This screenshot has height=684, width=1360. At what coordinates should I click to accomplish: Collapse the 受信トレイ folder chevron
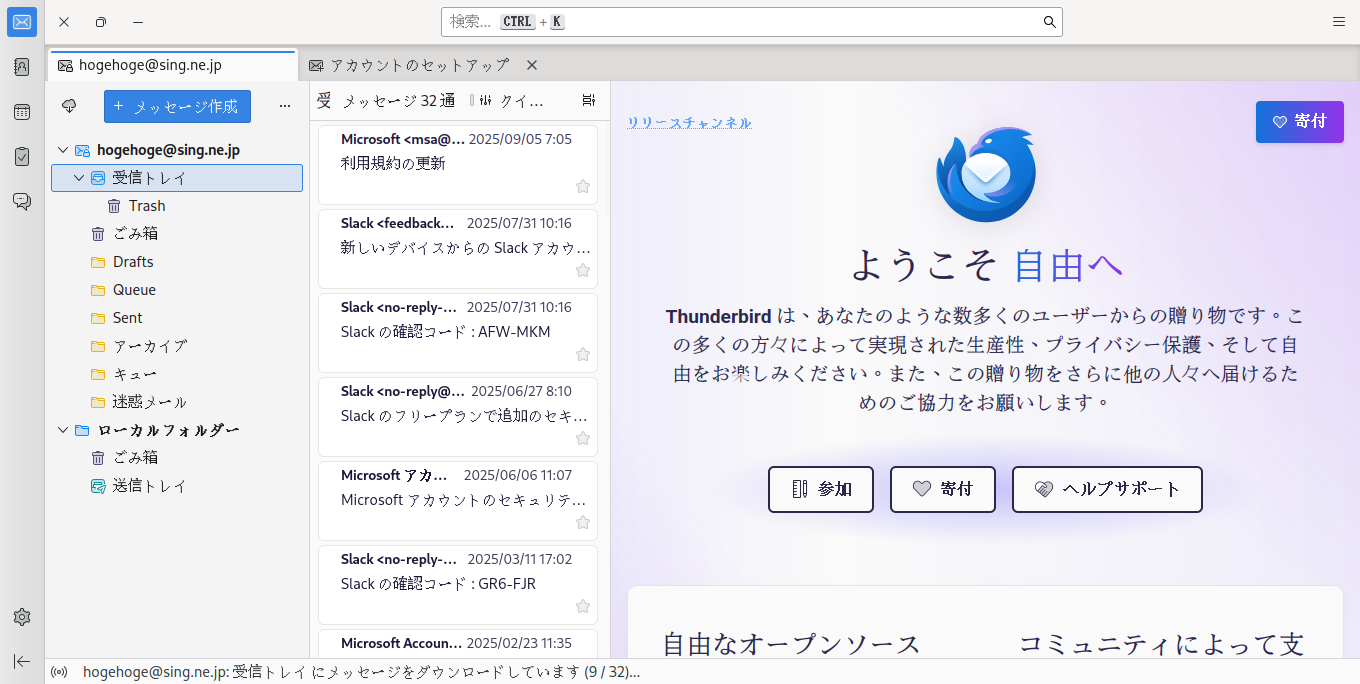(x=79, y=178)
